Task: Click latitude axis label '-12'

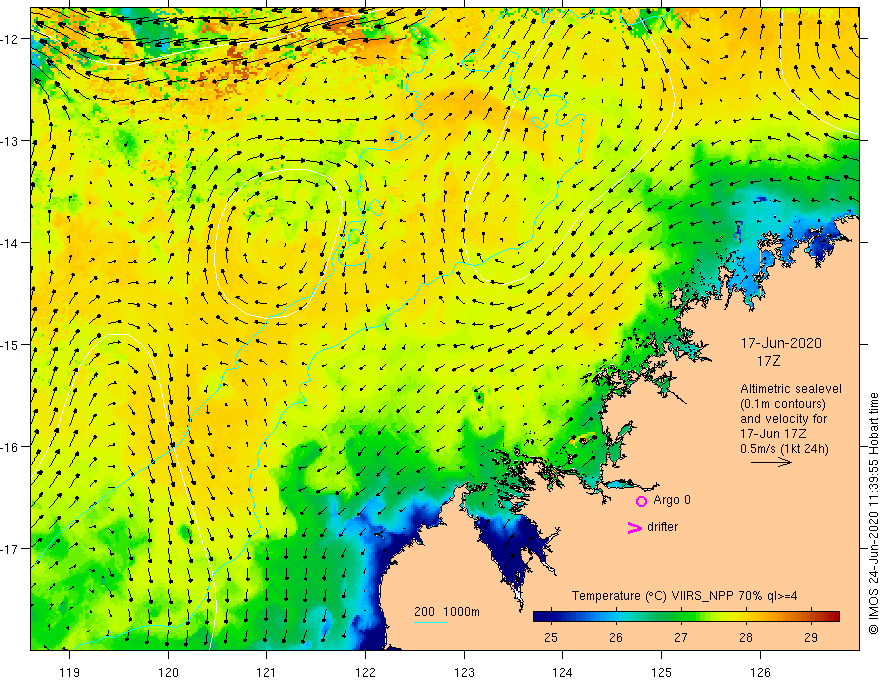Action: coord(10,39)
